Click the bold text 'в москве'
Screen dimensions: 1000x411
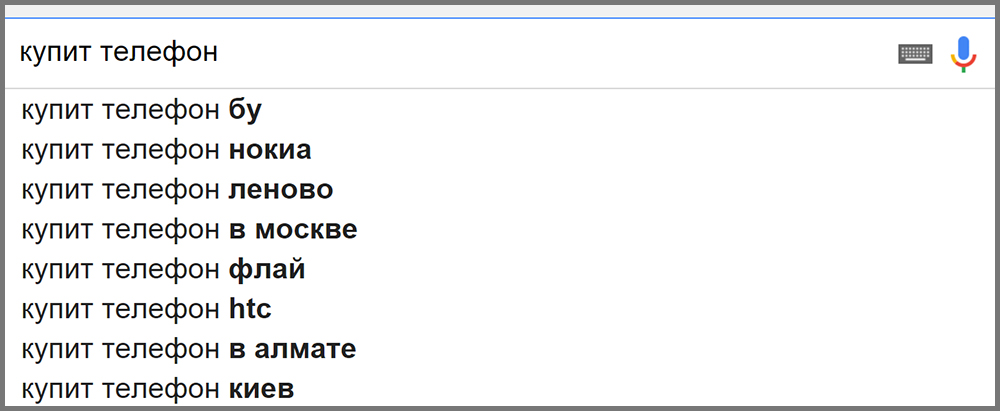click(293, 230)
